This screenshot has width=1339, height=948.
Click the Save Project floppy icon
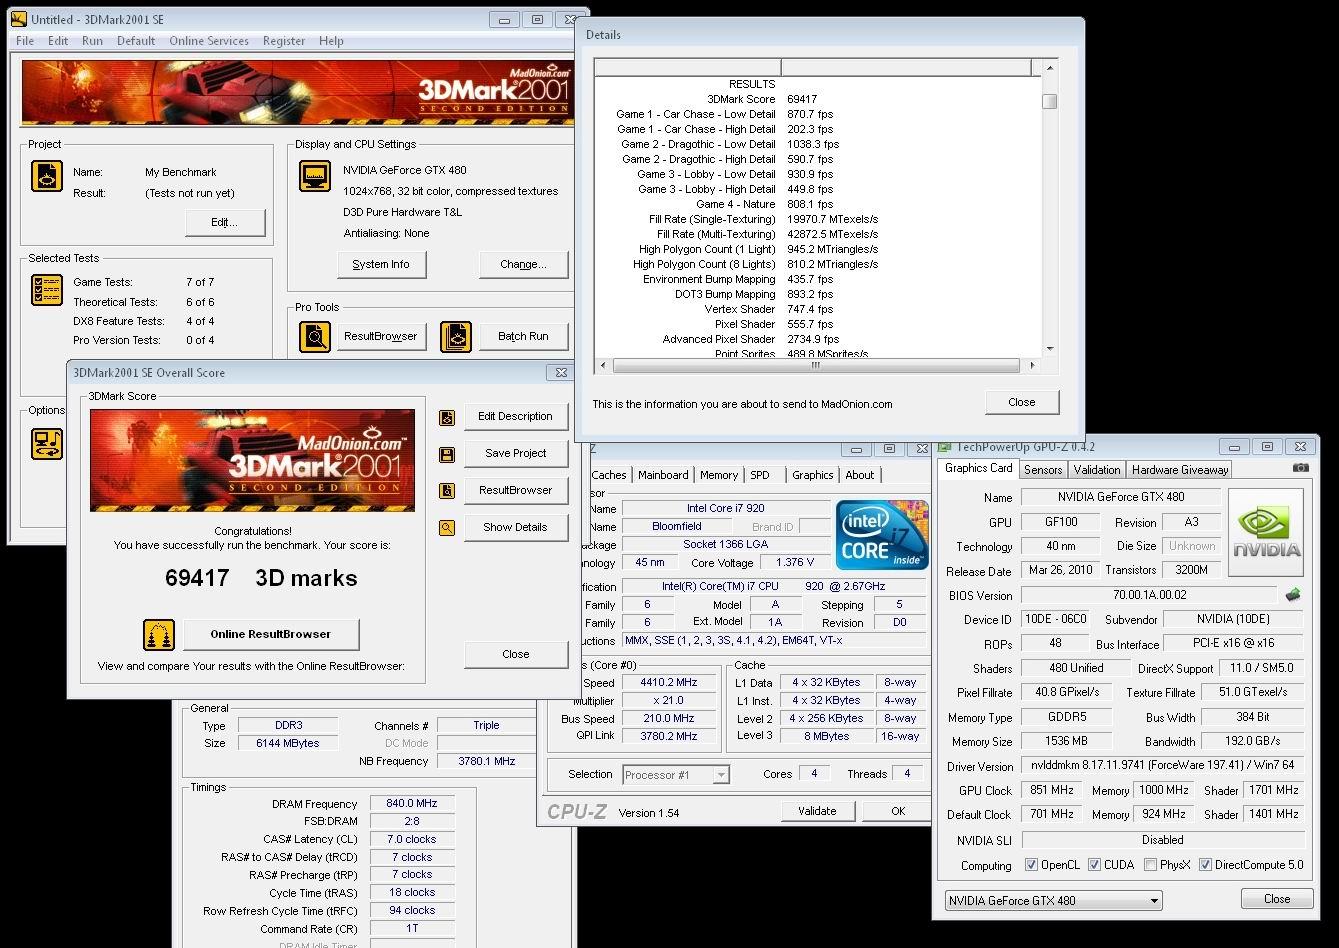[x=447, y=454]
